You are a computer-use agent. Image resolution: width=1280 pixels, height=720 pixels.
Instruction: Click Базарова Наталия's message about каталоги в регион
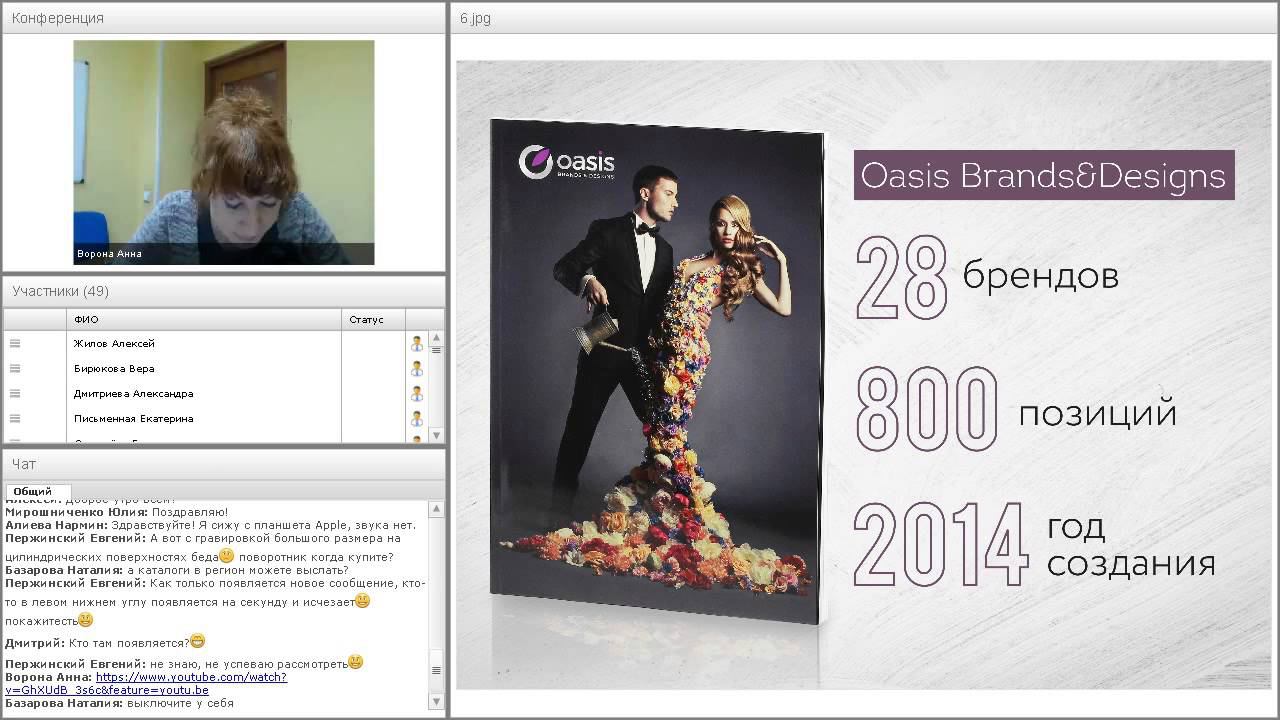(x=177, y=570)
